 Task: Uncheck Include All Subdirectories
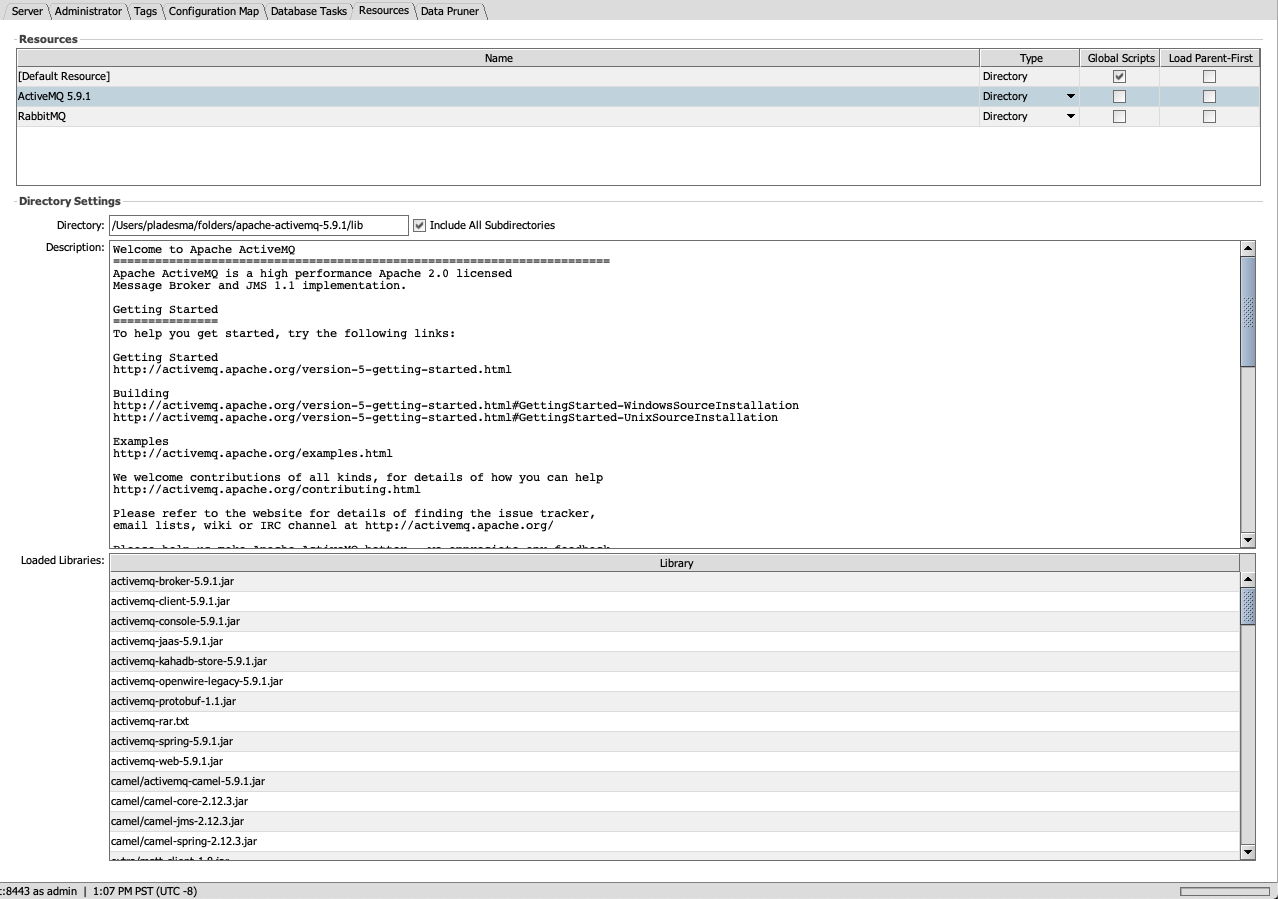(x=420, y=226)
